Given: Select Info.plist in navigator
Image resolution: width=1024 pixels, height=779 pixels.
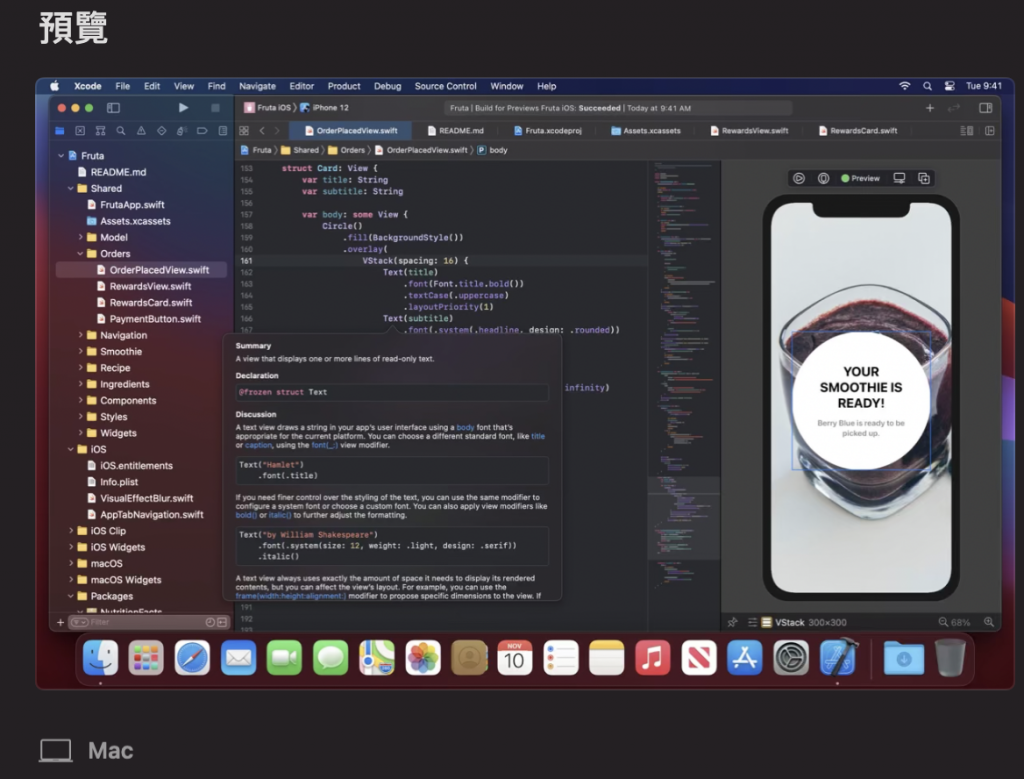Looking at the screenshot, I should (x=112, y=482).
